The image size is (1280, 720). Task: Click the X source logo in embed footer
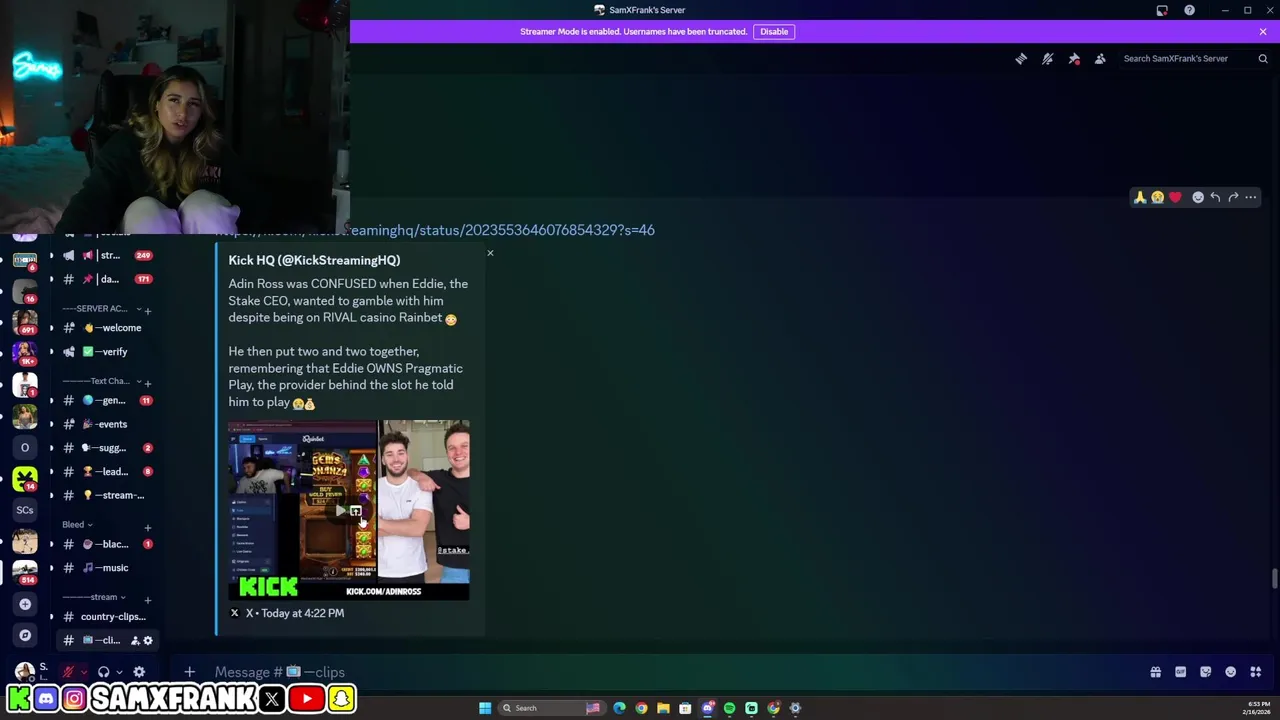[x=235, y=613]
